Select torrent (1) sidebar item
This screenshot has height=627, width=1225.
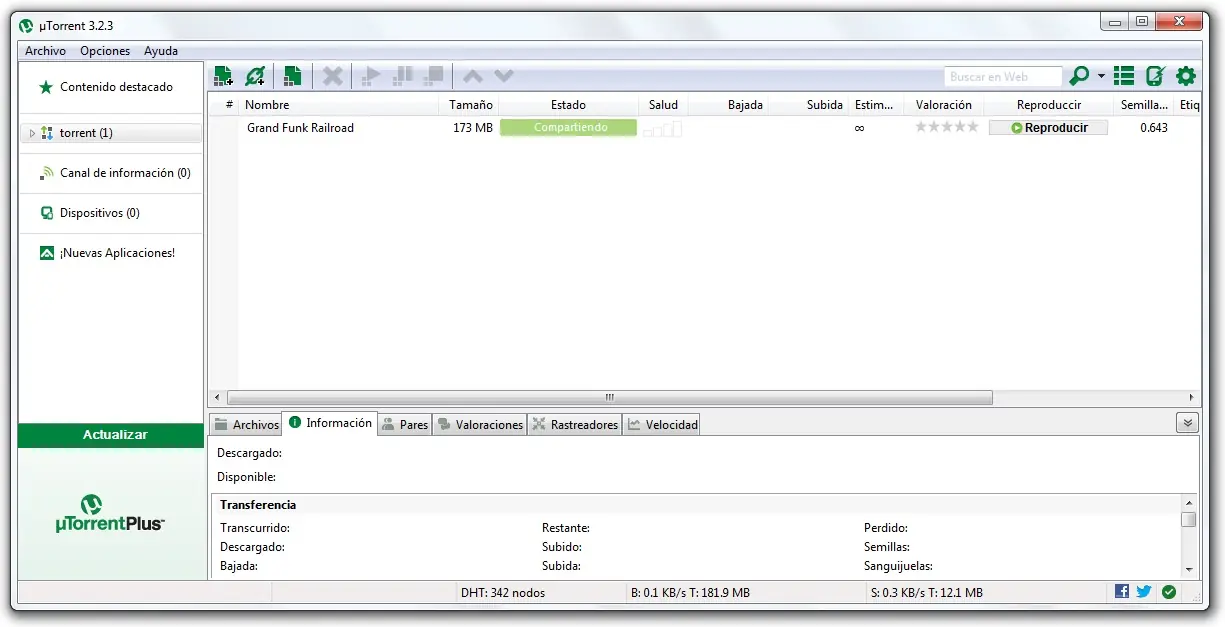[111, 133]
